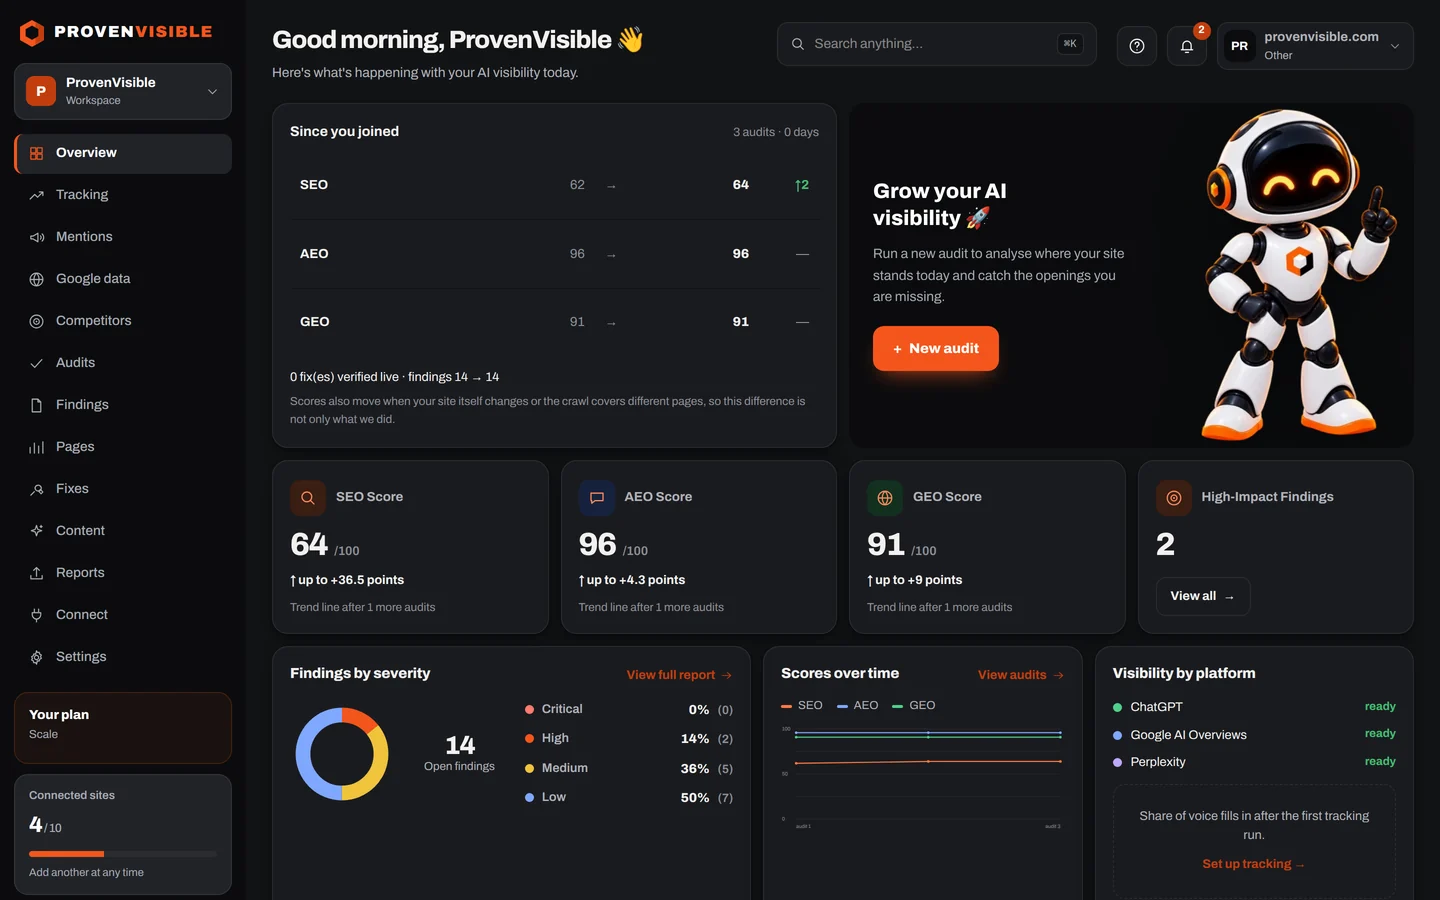Click the findings severity donut chart
Screen dimensions: 1440x900
pos(342,754)
